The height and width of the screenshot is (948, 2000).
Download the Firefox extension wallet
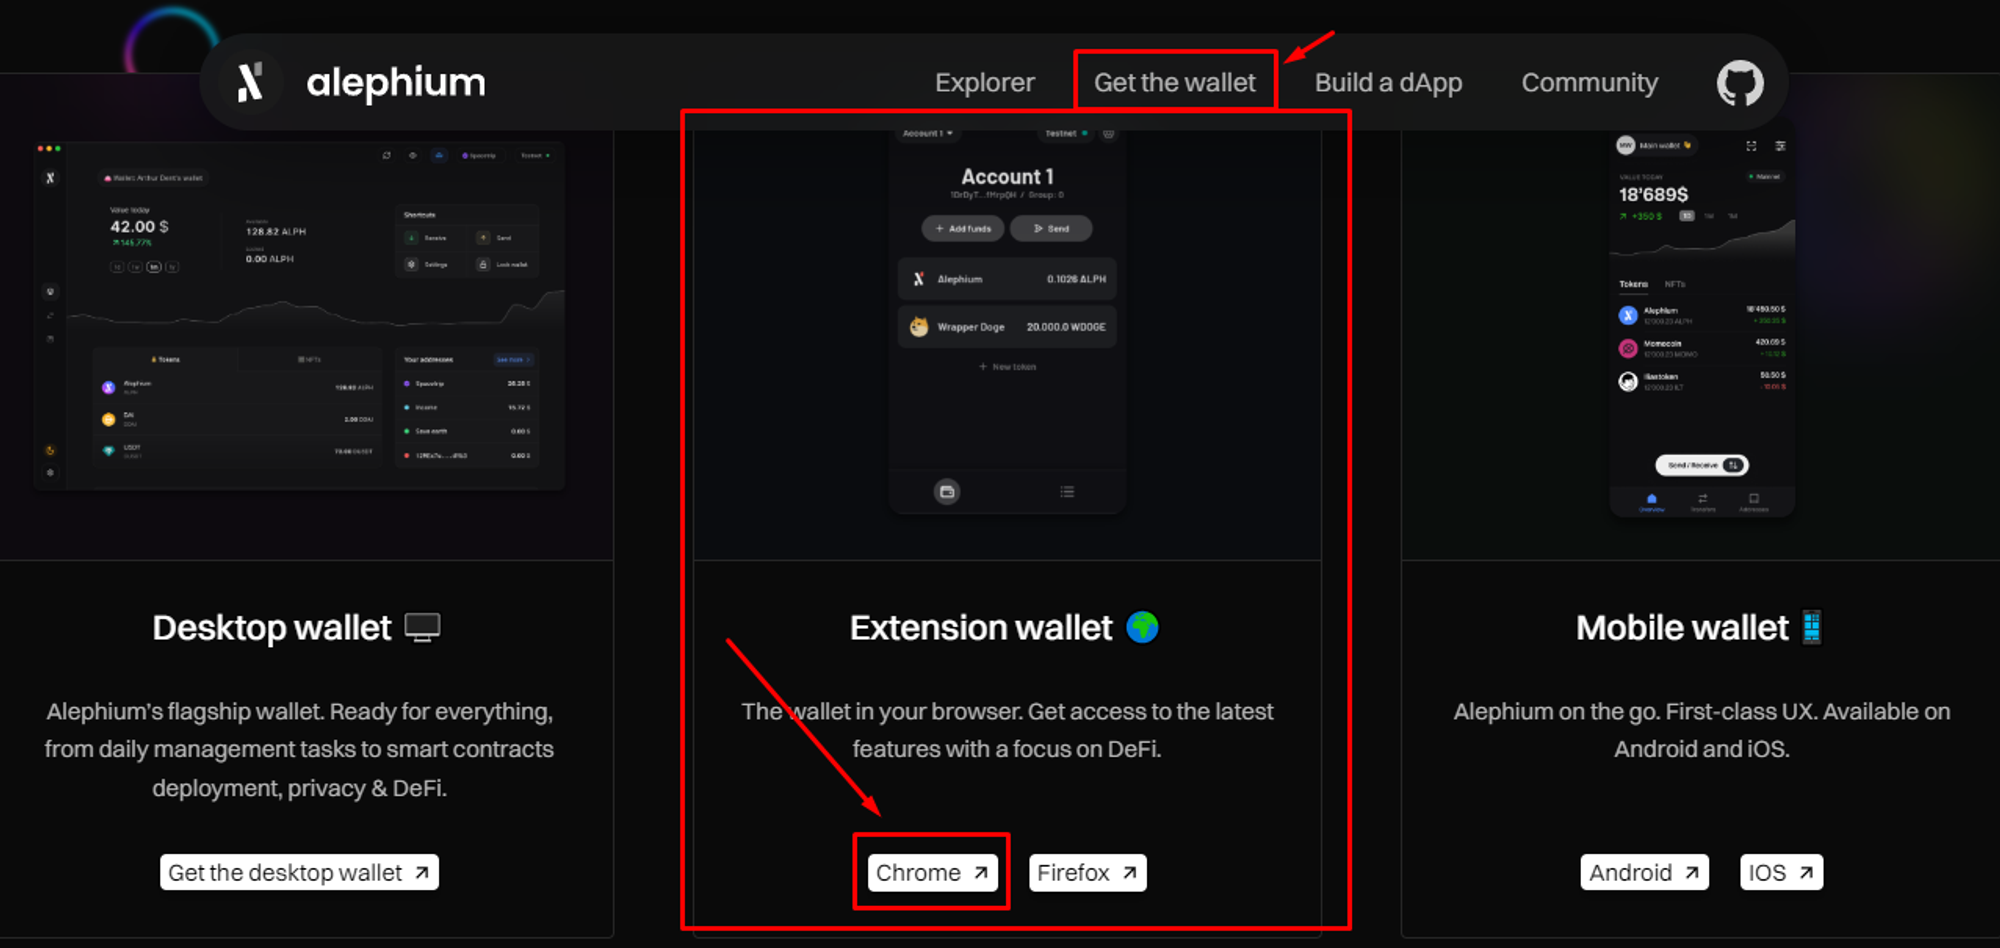pyautogui.click(x=1087, y=872)
